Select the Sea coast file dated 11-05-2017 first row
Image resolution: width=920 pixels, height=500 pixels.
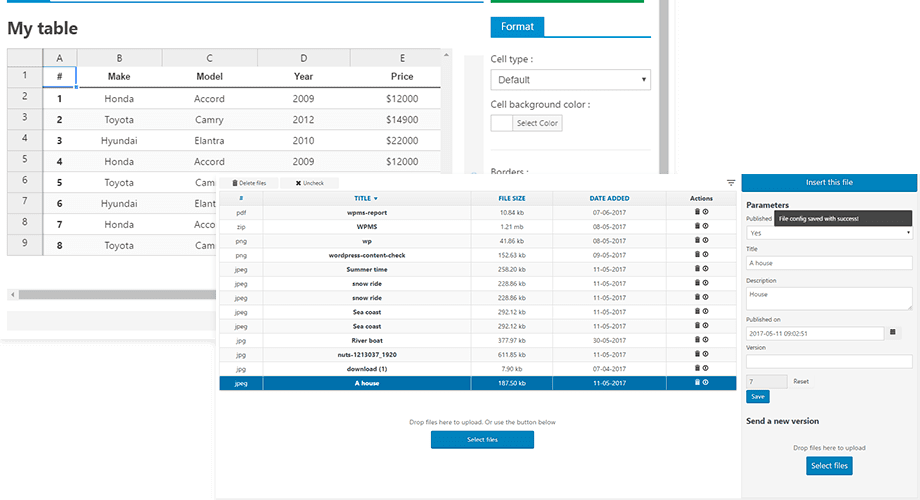pos(478,312)
